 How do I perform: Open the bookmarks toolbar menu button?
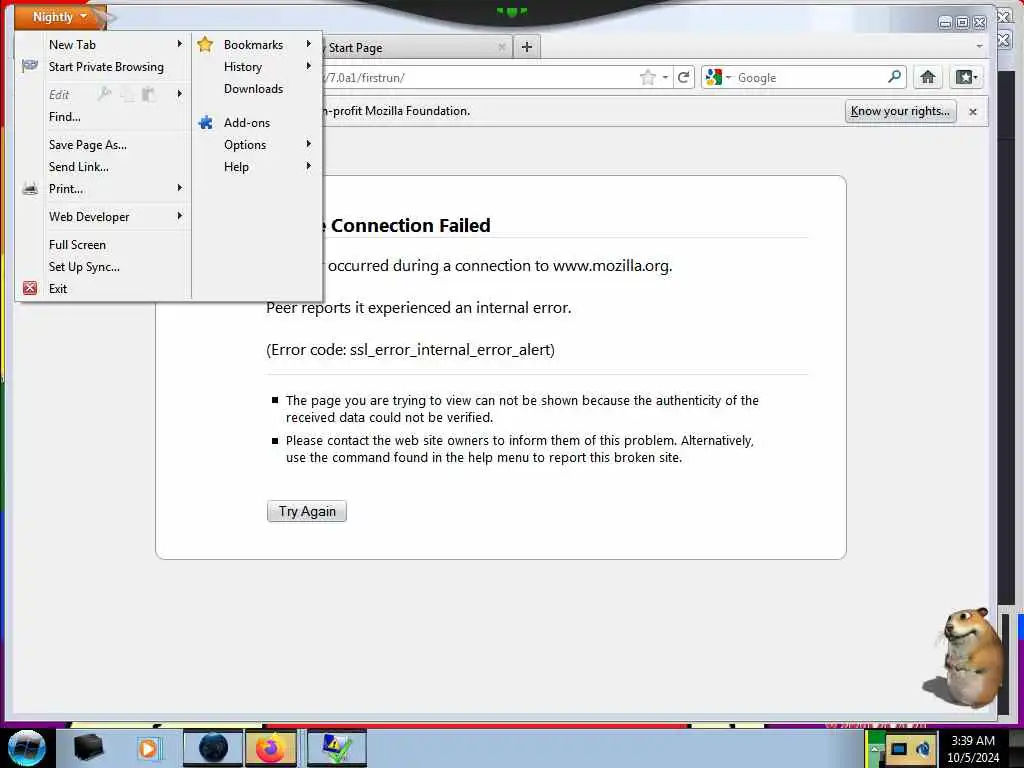(965, 77)
